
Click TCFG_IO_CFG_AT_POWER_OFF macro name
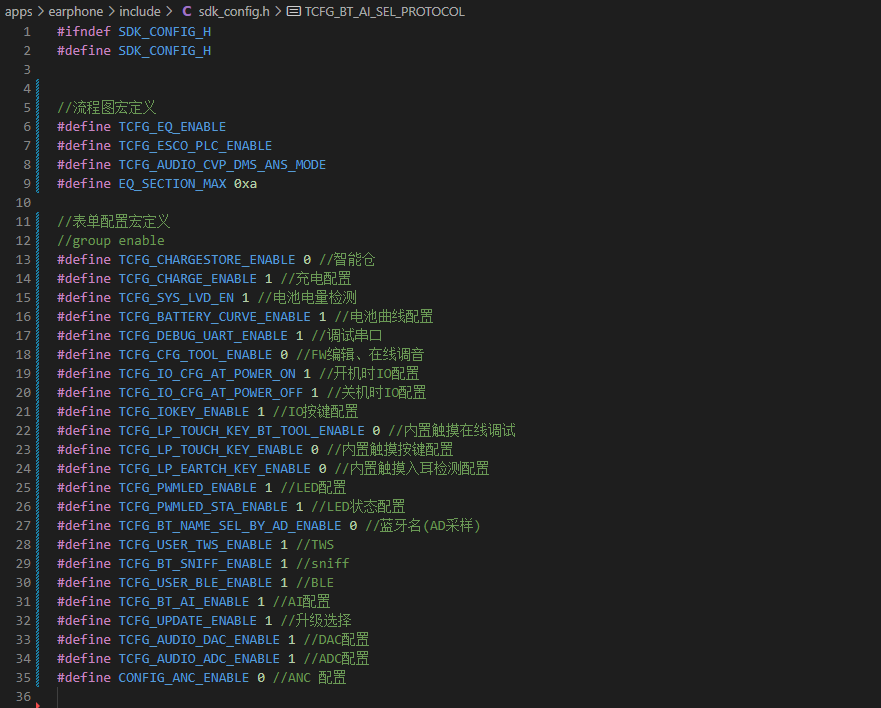(x=211, y=393)
